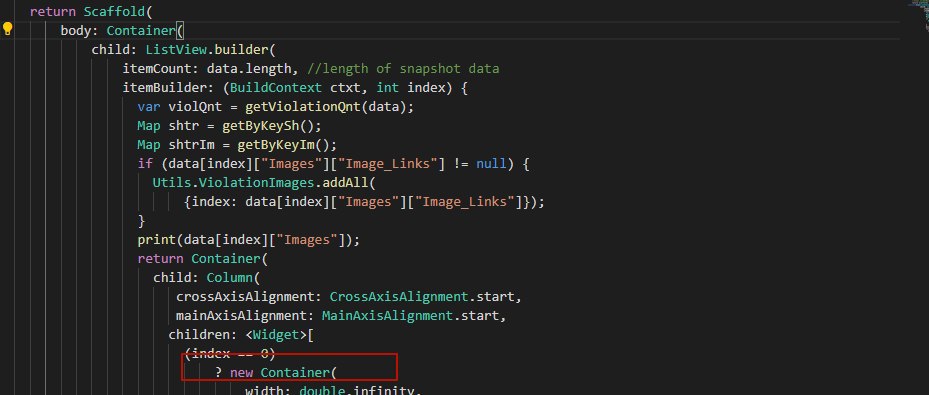Click children: <Widget>[ text
Image resolution: width=929 pixels, height=395 pixels.
coord(241,335)
